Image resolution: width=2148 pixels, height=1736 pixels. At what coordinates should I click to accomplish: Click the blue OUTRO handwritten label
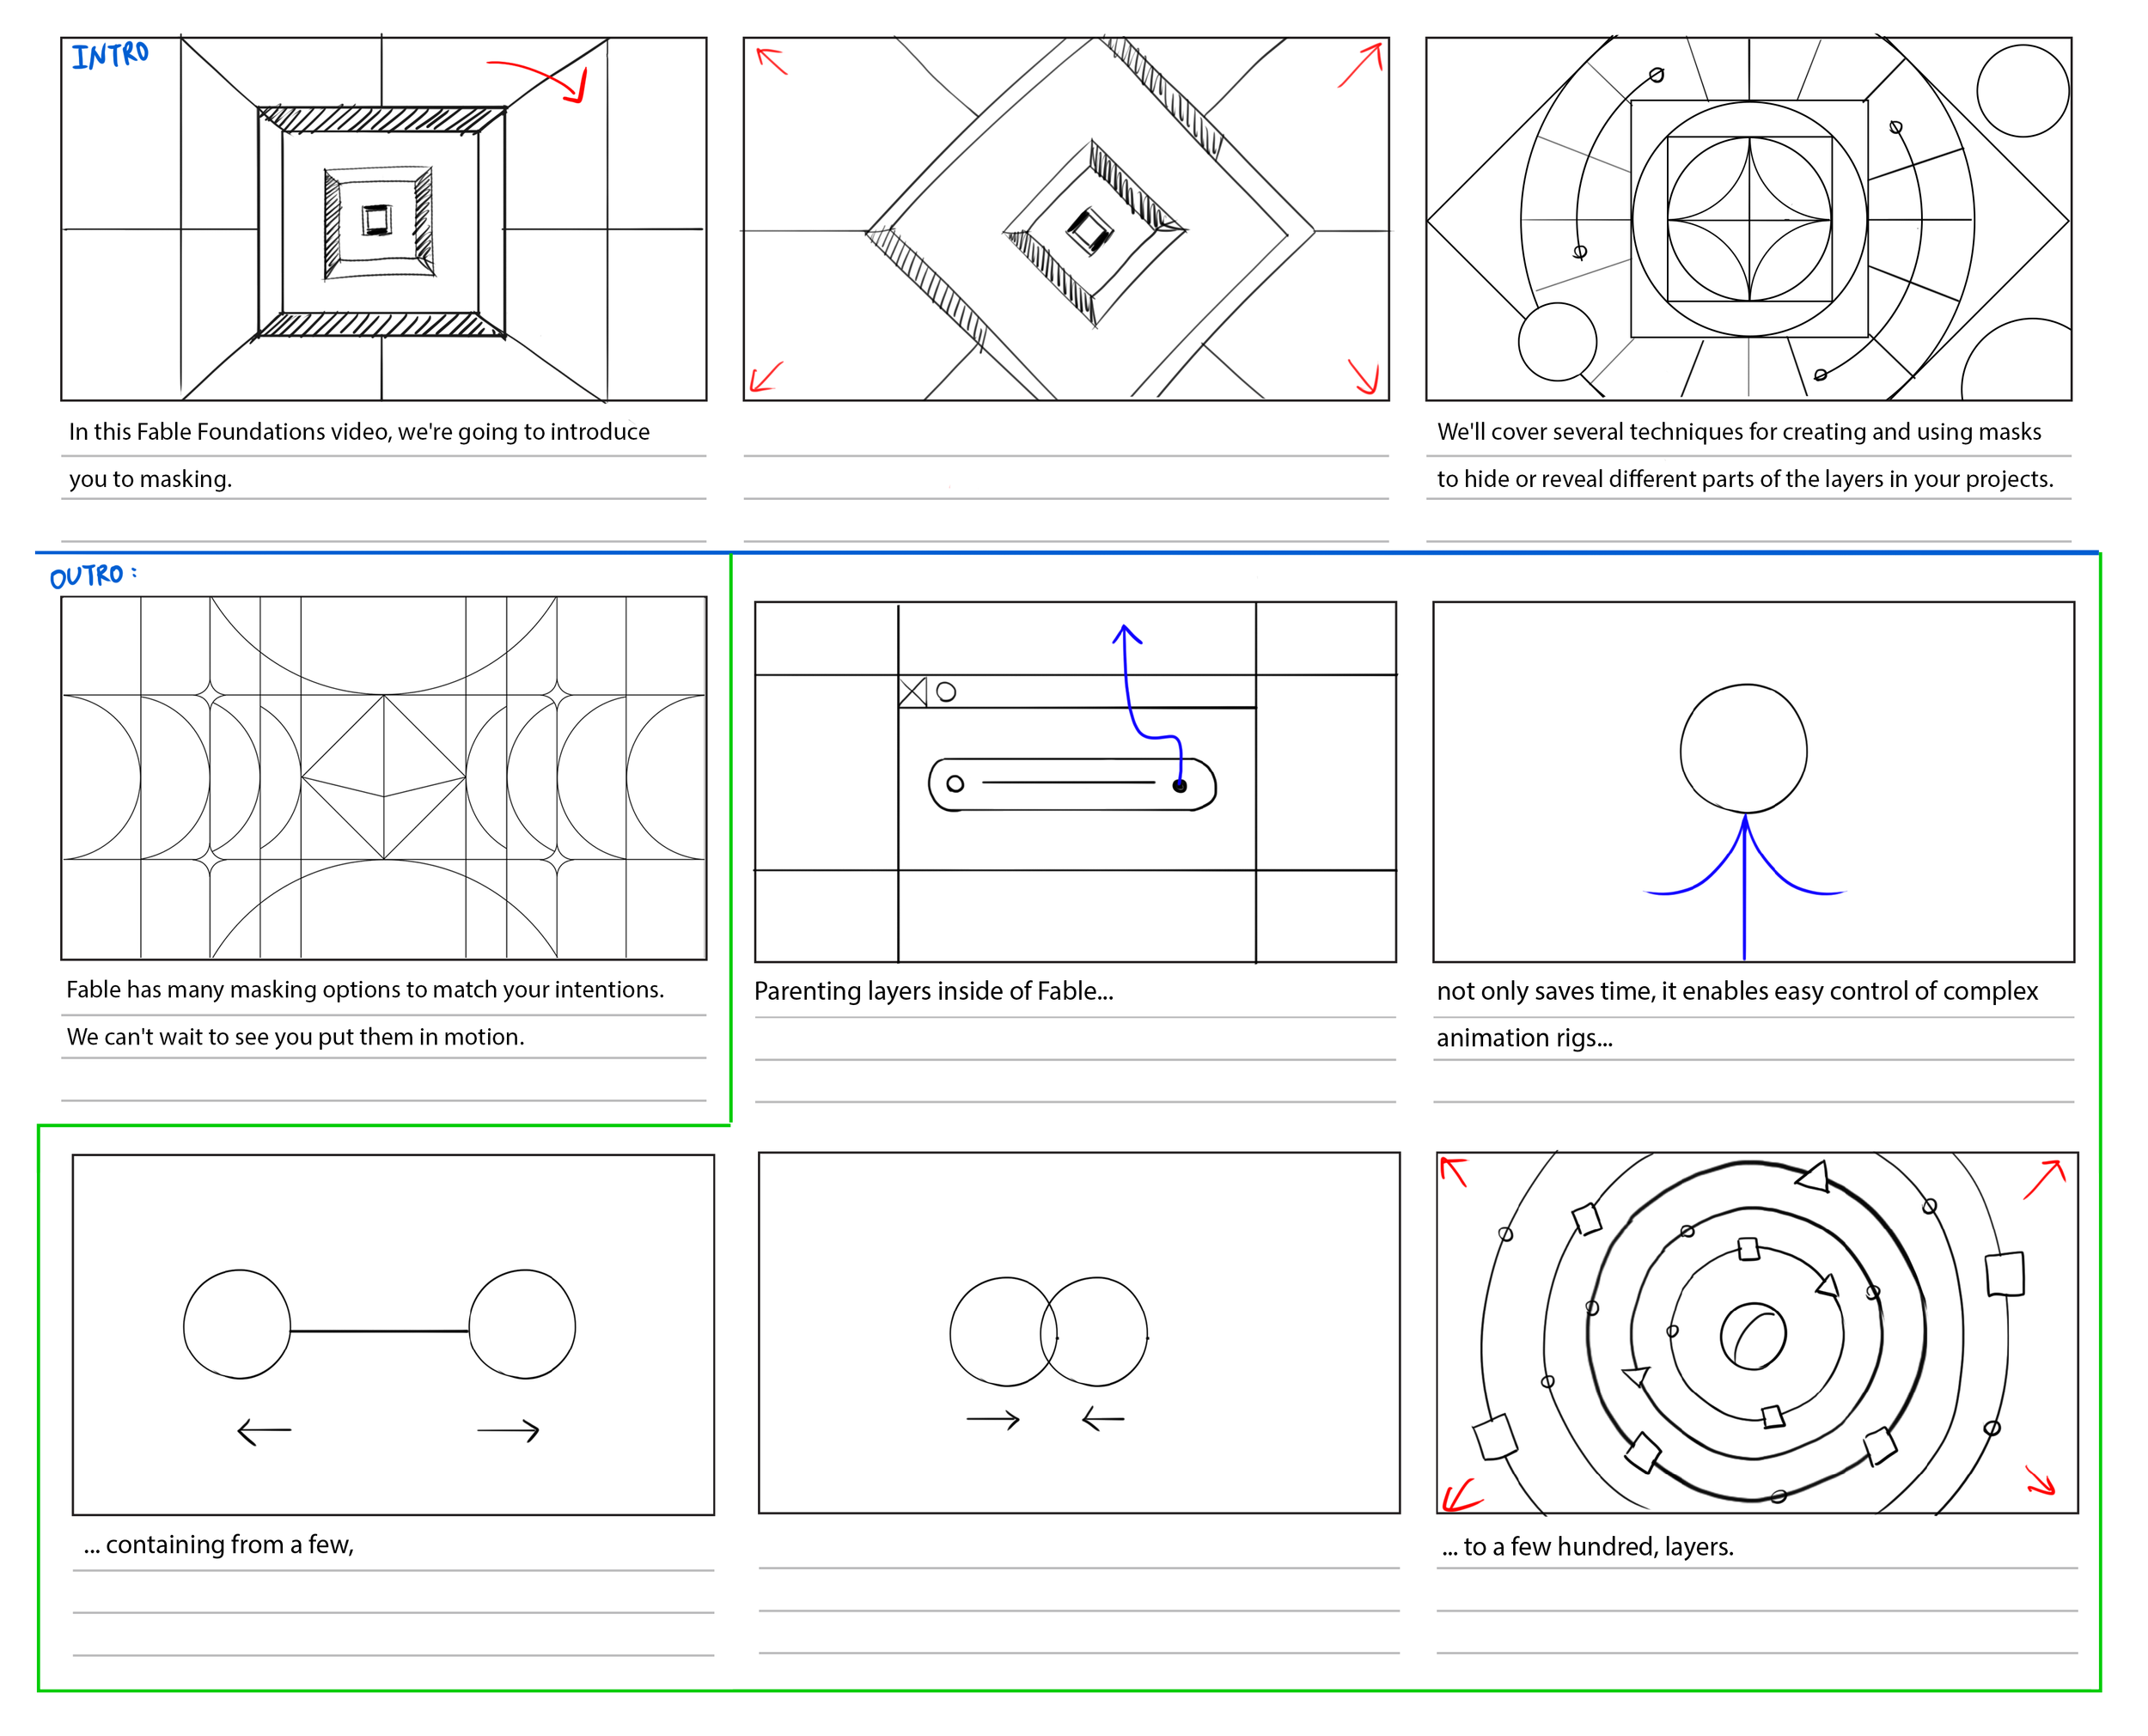88,576
